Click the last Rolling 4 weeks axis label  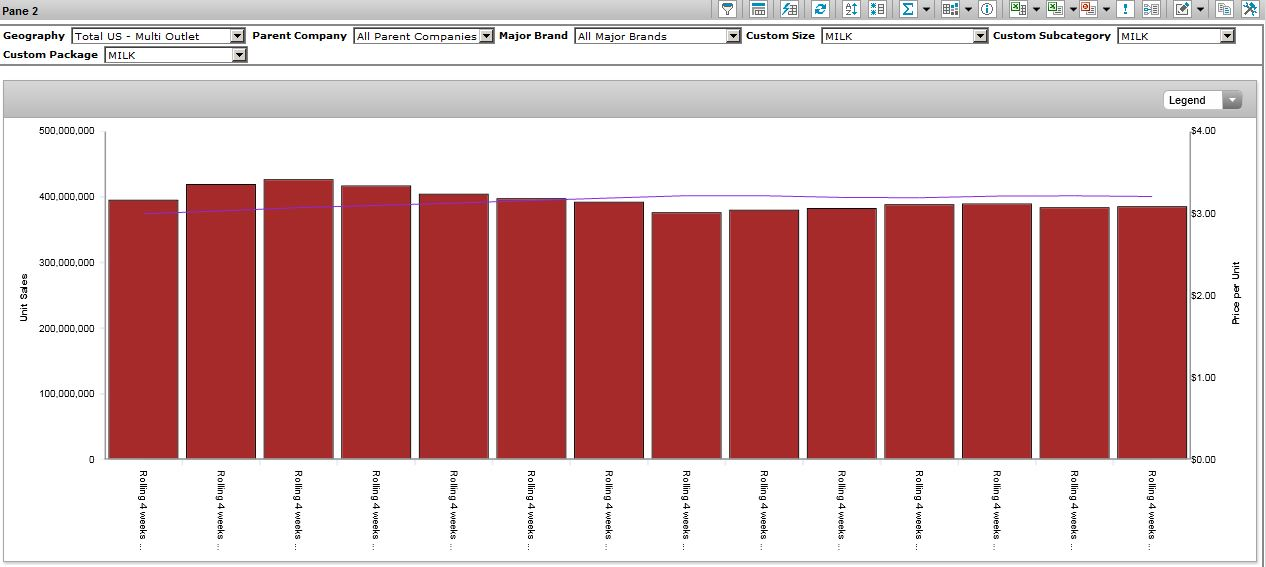click(x=1151, y=508)
